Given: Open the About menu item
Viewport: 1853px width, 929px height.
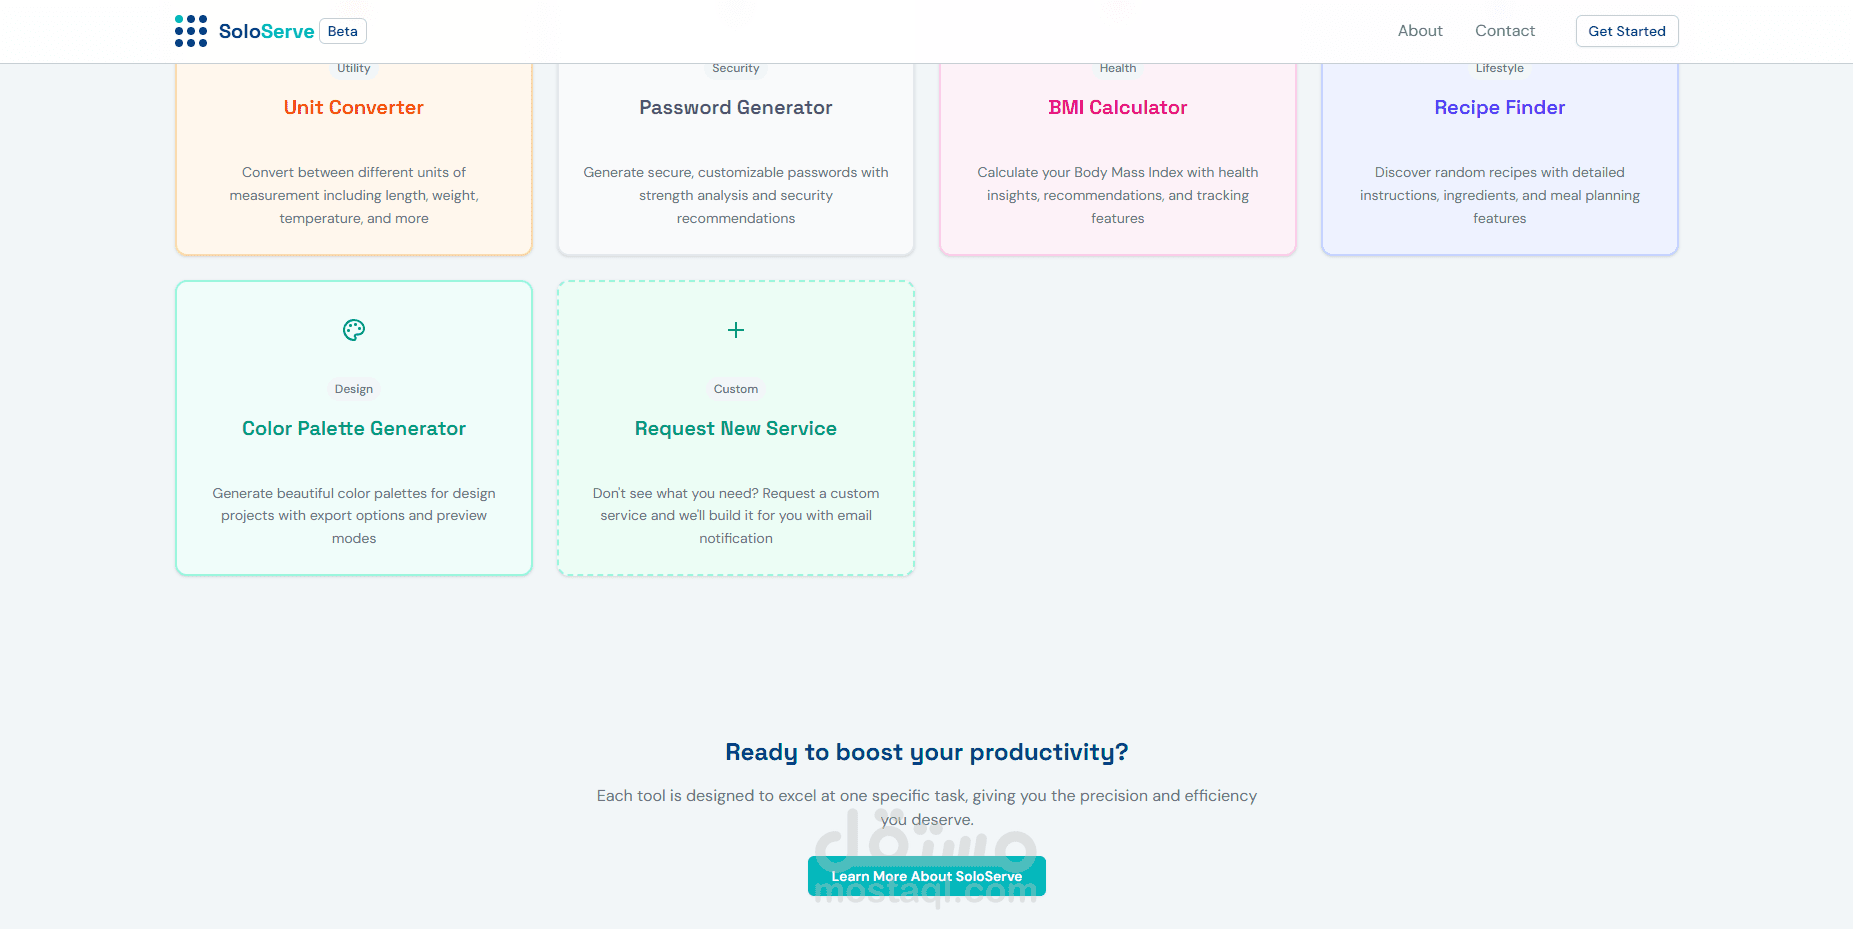Looking at the screenshot, I should [x=1420, y=31].
